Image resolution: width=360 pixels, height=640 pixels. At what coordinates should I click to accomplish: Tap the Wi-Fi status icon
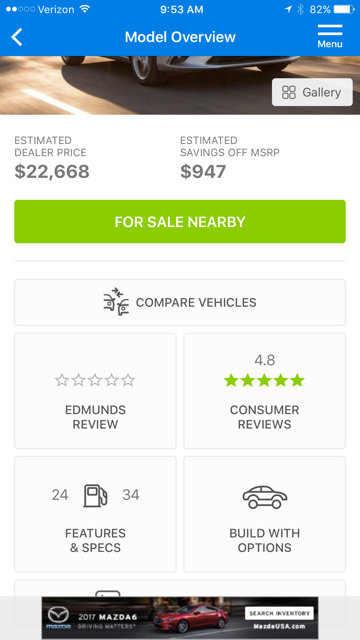(85, 9)
